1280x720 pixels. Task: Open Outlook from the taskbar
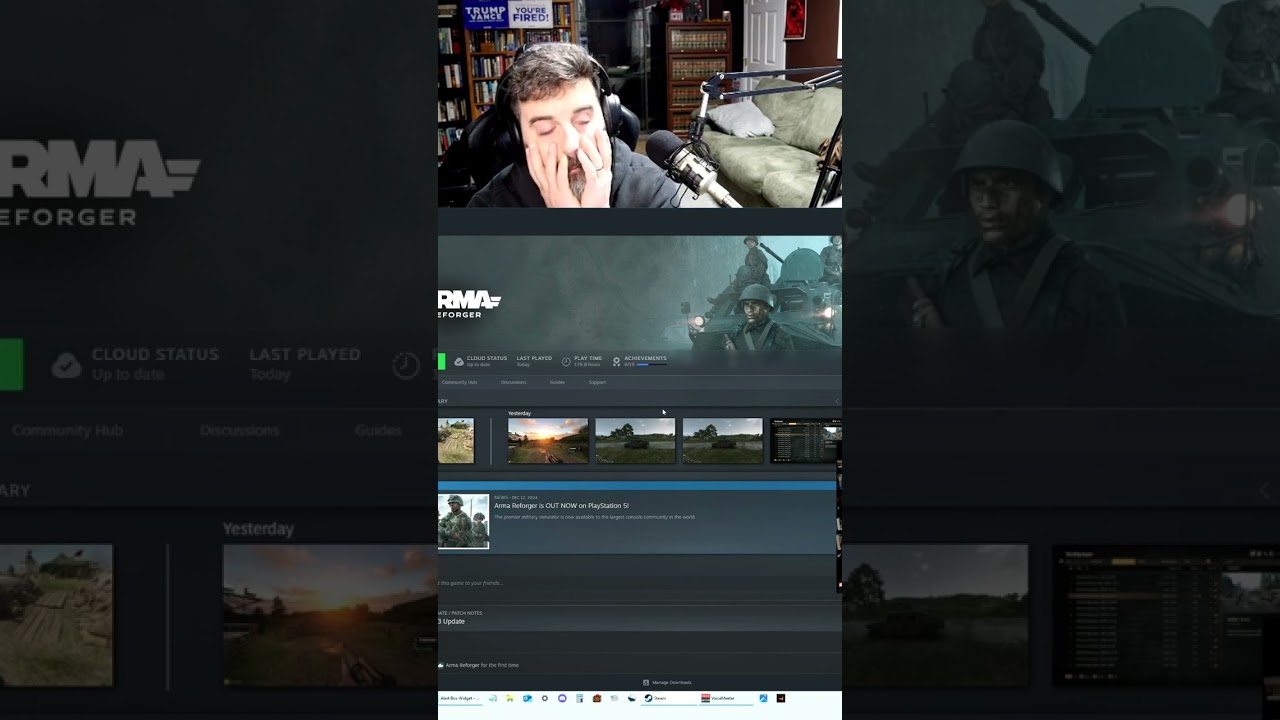pyautogui.click(x=527, y=698)
